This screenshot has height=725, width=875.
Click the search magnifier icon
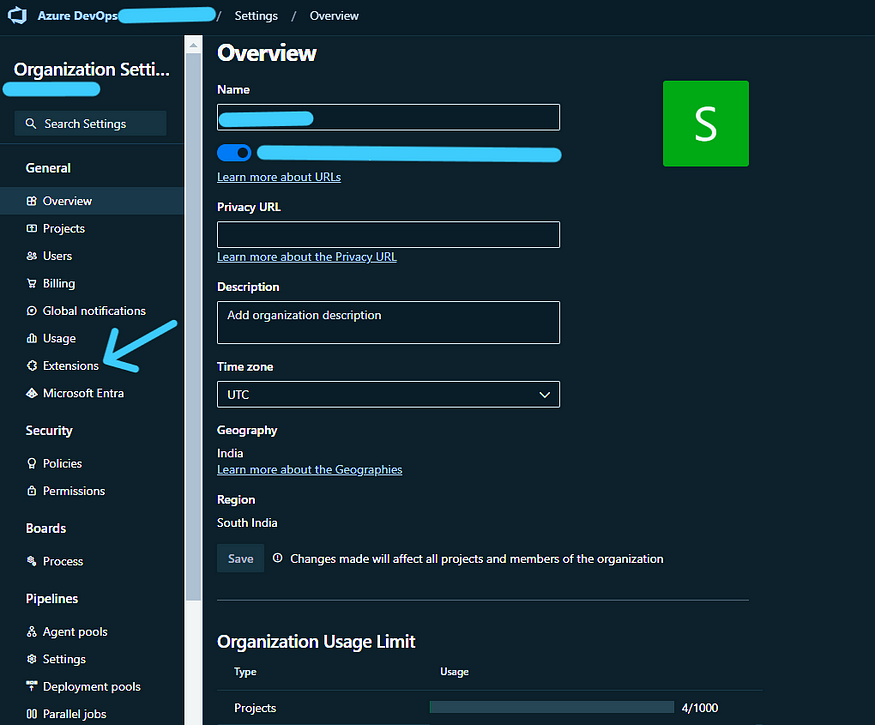pos(31,123)
